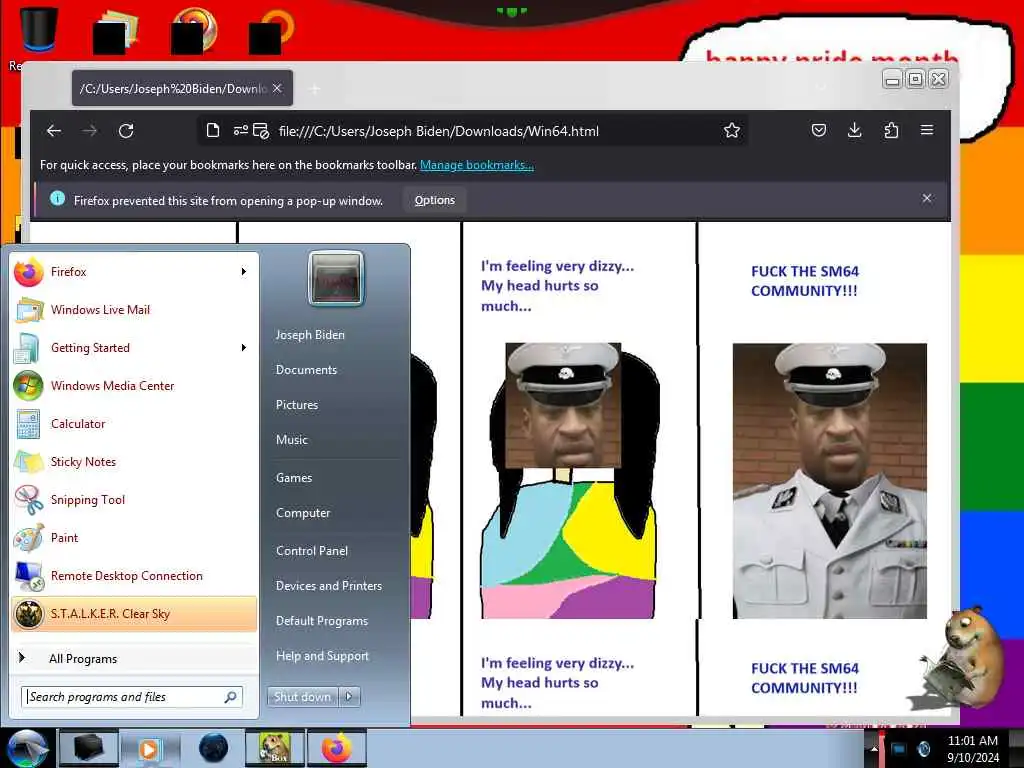
Task: Select the Win64.html browser tab
Action: pos(182,88)
